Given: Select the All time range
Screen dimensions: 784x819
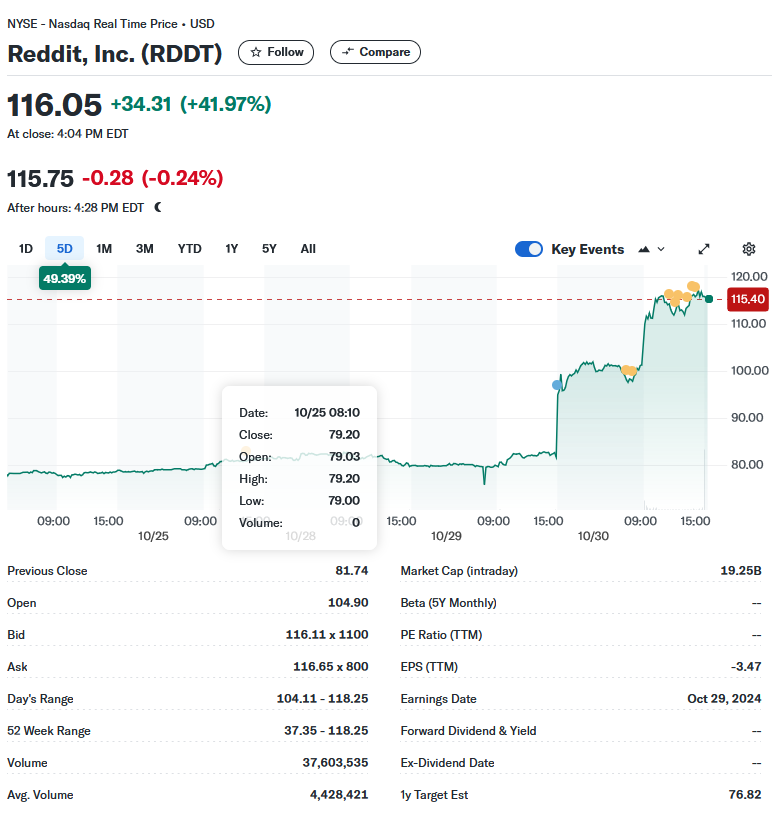Looking at the screenshot, I should [x=308, y=249].
